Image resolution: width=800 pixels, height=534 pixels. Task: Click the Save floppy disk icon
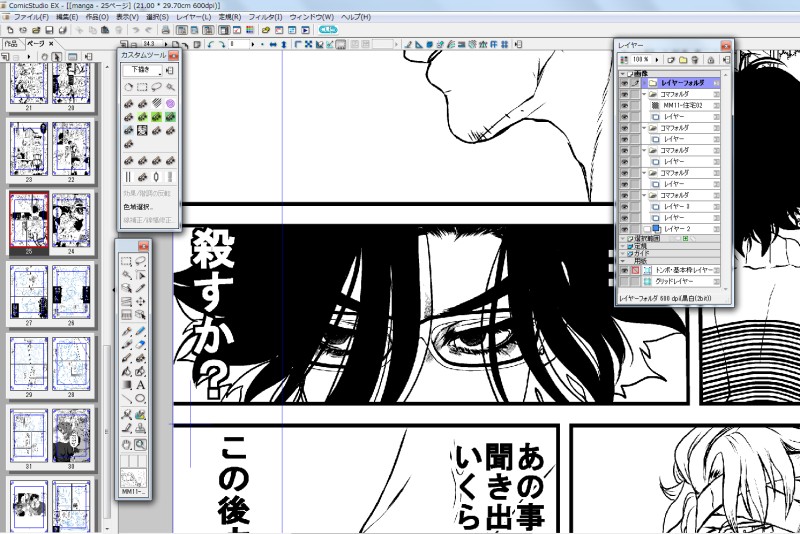point(49,30)
